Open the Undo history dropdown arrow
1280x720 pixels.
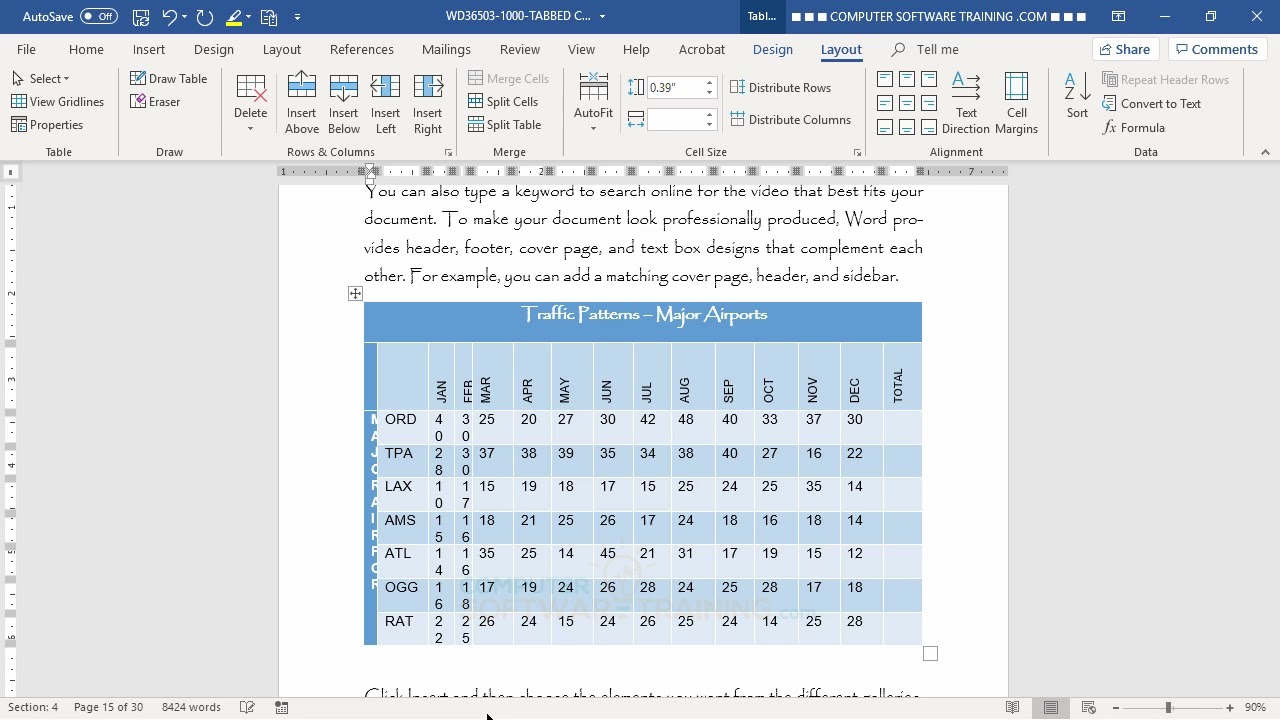(x=184, y=17)
